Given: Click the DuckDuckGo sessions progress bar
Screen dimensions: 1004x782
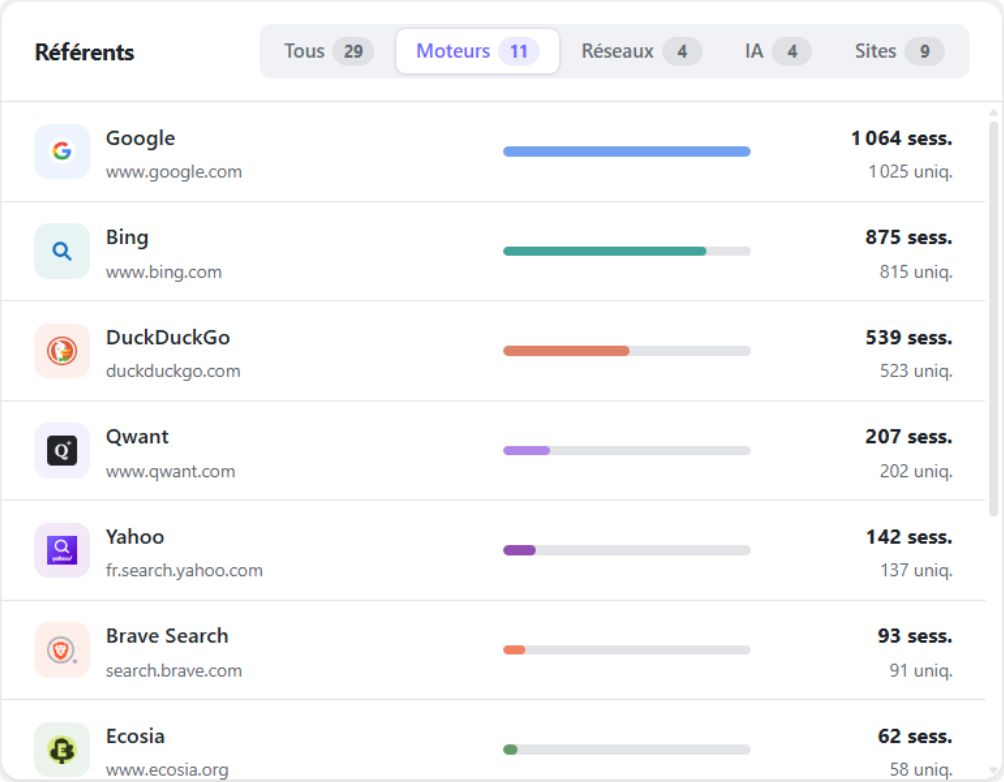Looking at the screenshot, I should (x=627, y=351).
